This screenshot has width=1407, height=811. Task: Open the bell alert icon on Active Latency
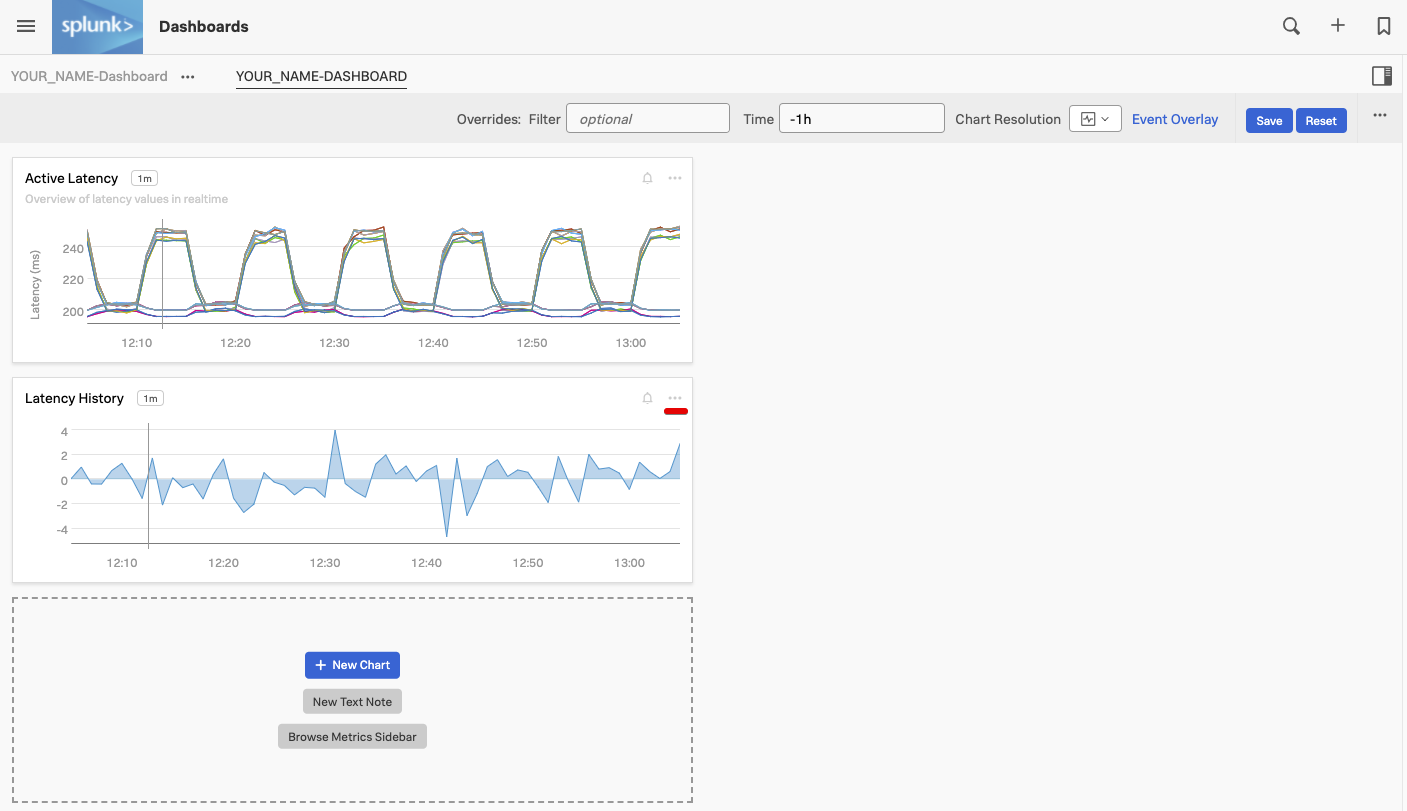(647, 178)
